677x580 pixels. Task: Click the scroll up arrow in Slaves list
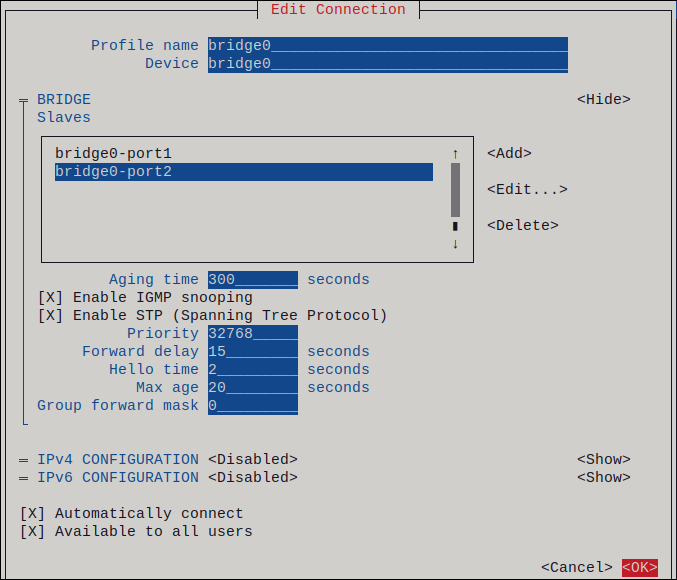point(455,154)
